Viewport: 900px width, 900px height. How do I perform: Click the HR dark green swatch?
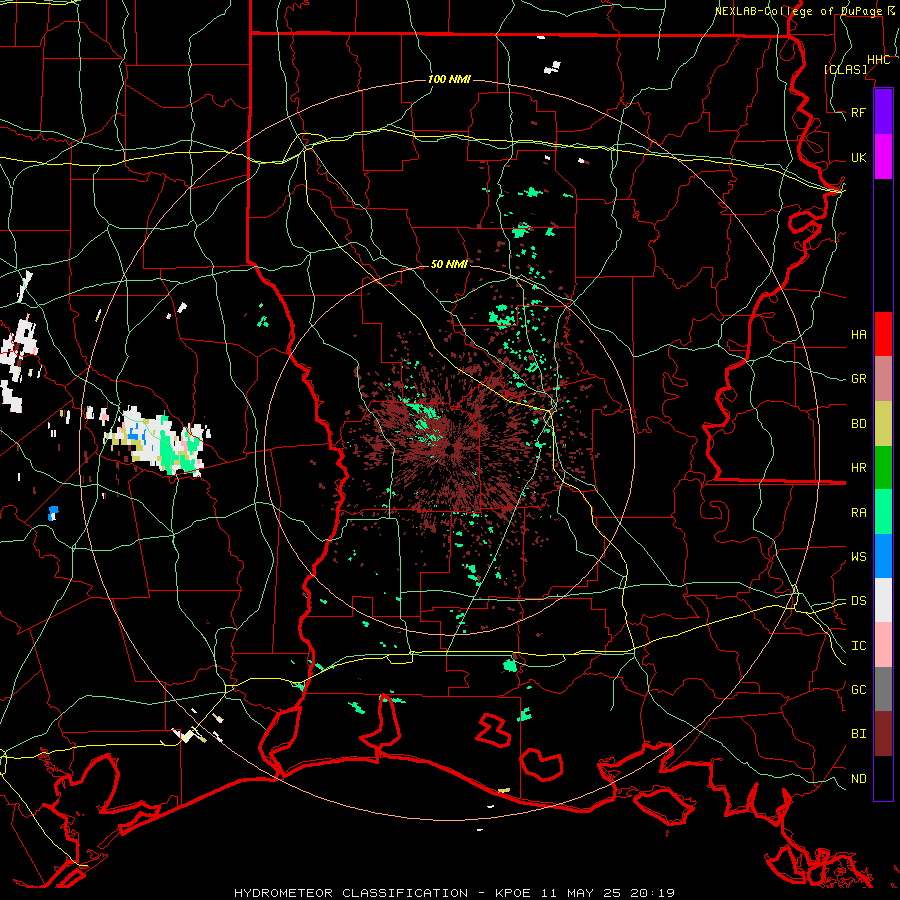coord(883,467)
